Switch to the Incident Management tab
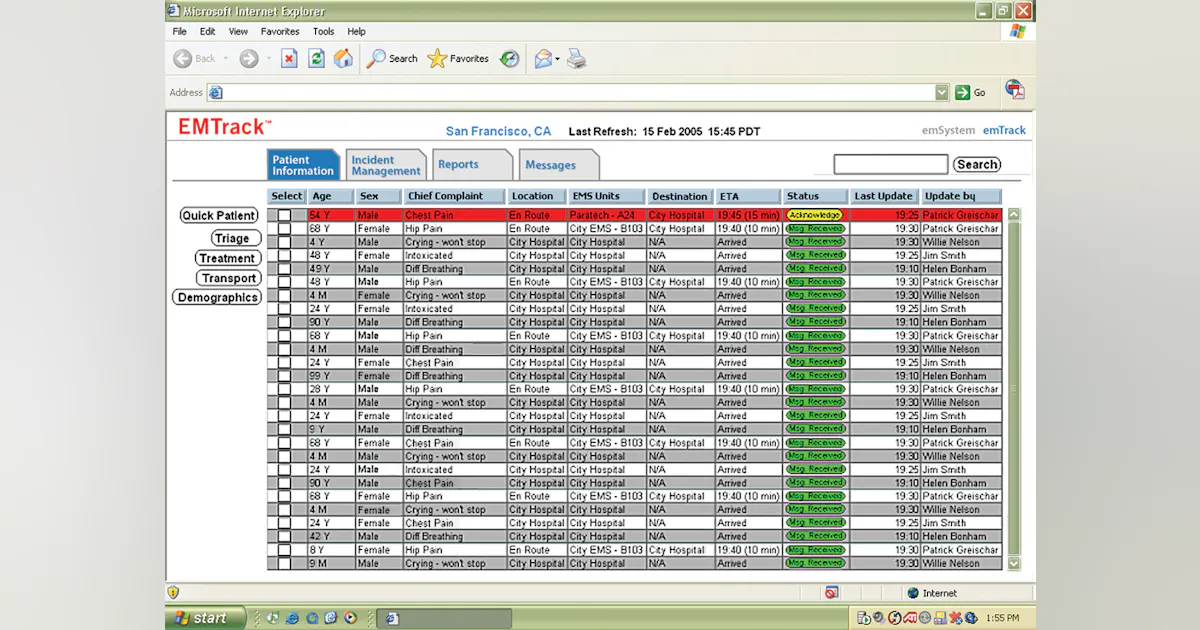 tap(385, 165)
